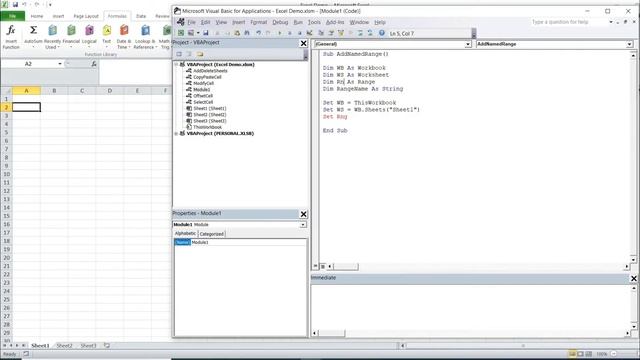The height and width of the screenshot is (360, 640).
Task: Open the VBA Debug menu
Action: [x=280, y=22]
